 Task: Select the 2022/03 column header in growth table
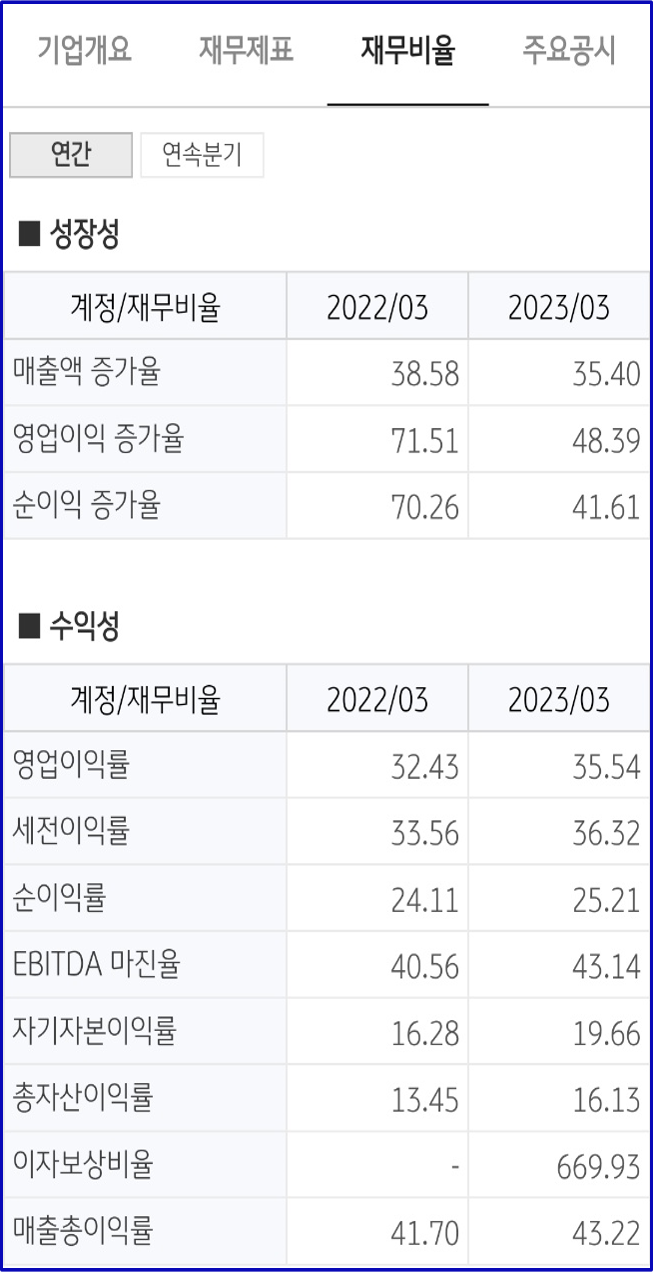pyautogui.click(x=377, y=305)
